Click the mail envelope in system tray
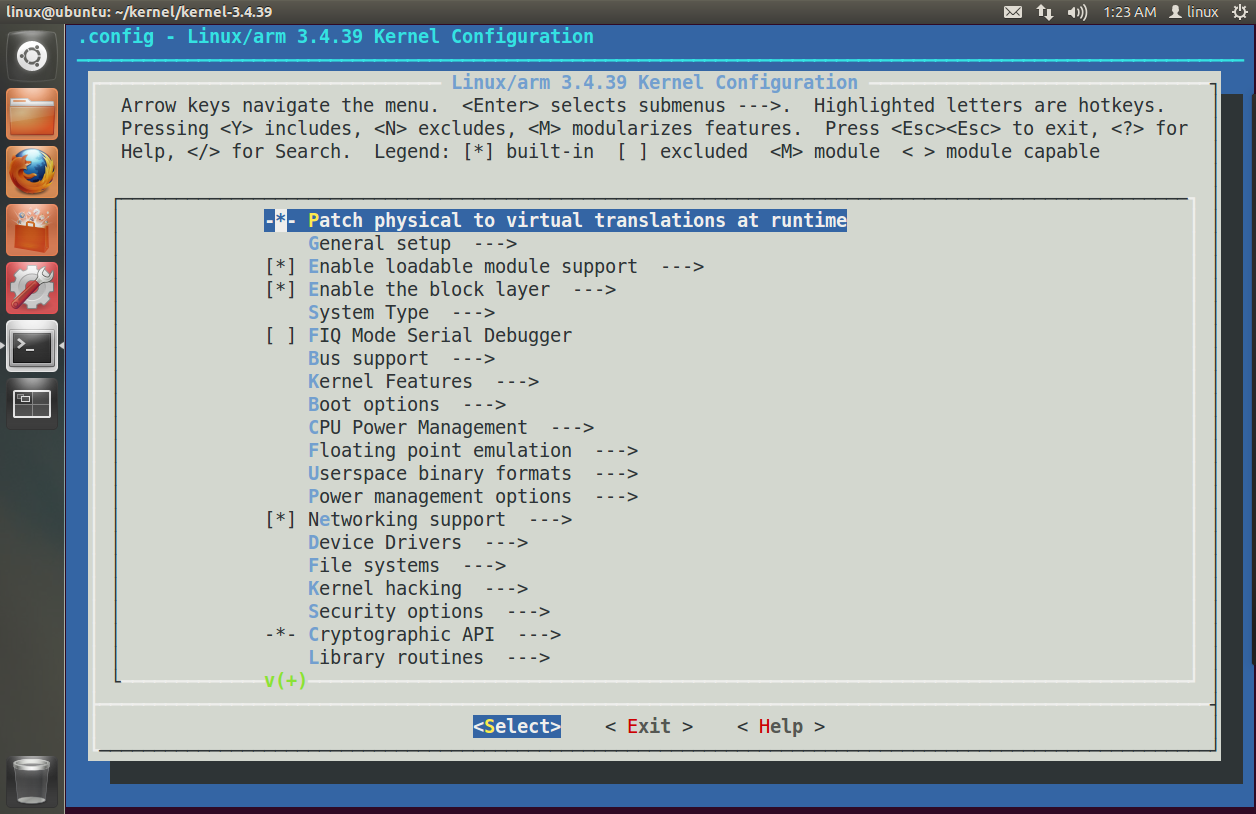The image size is (1256, 814). coord(1013,12)
